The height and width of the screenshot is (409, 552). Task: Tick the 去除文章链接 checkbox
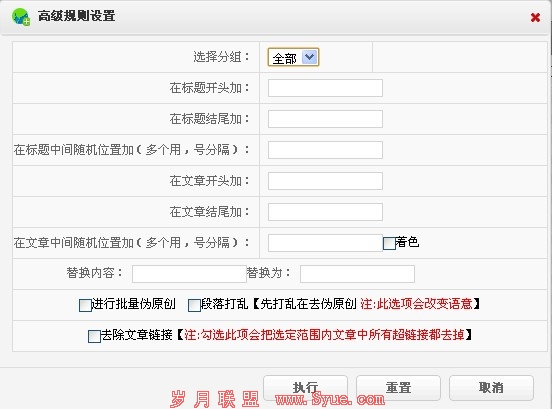[94, 336]
